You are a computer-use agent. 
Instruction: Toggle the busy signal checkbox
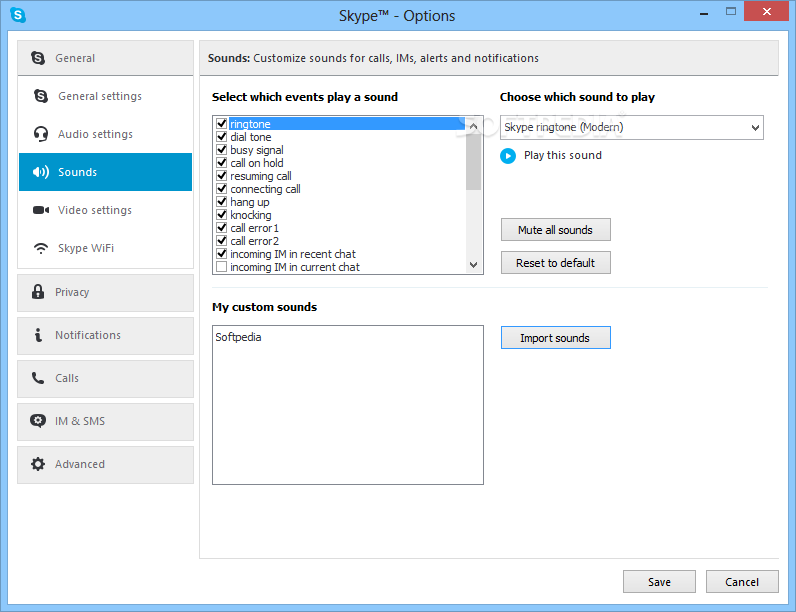[x=221, y=150]
